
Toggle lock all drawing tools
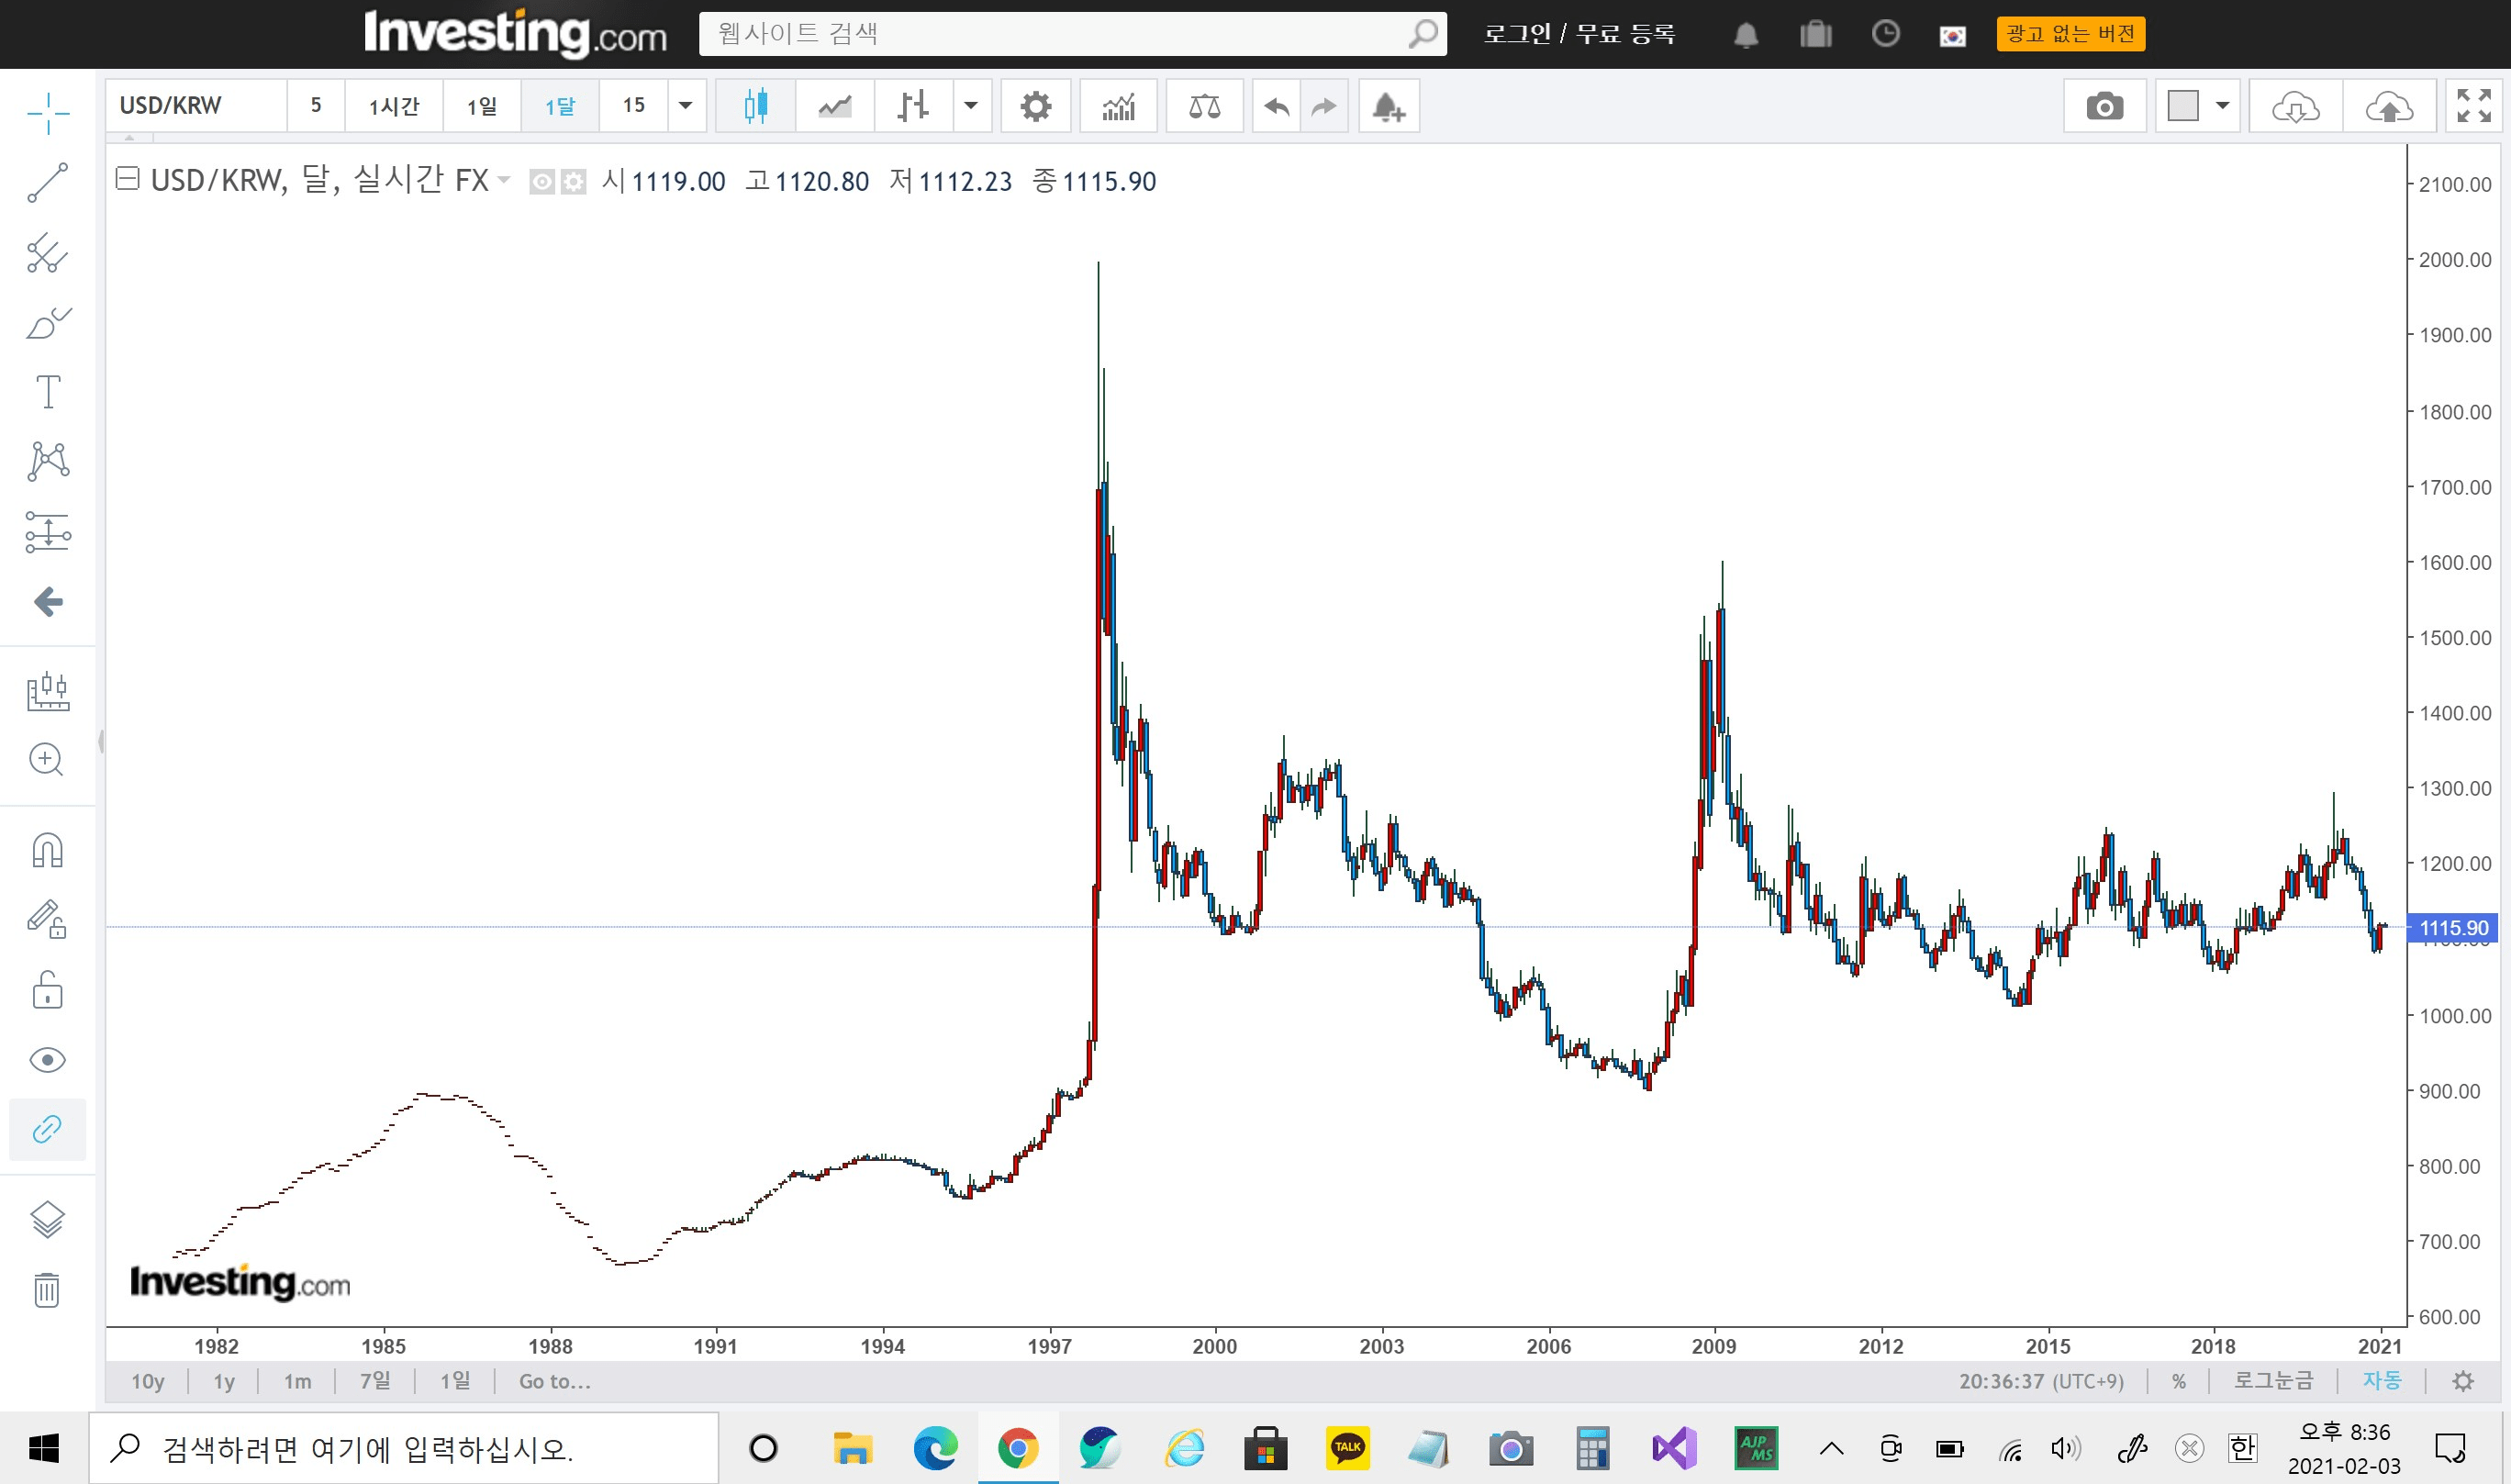point(48,990)
